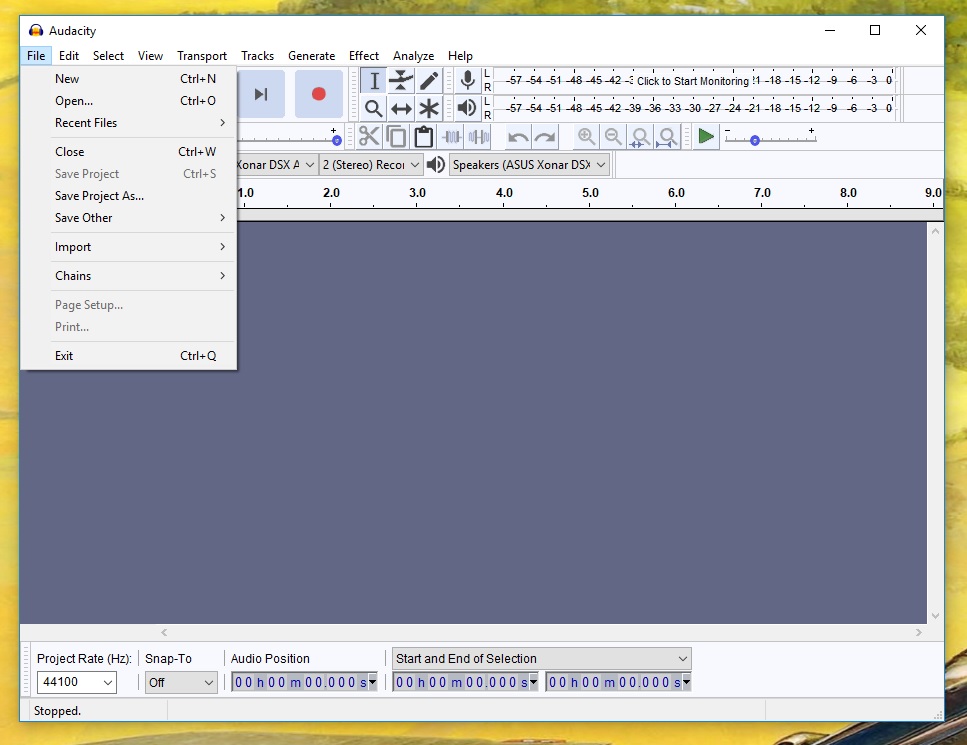967x745 pixels.
Task: Click the Silence audio icon
Action: [479, 136]
